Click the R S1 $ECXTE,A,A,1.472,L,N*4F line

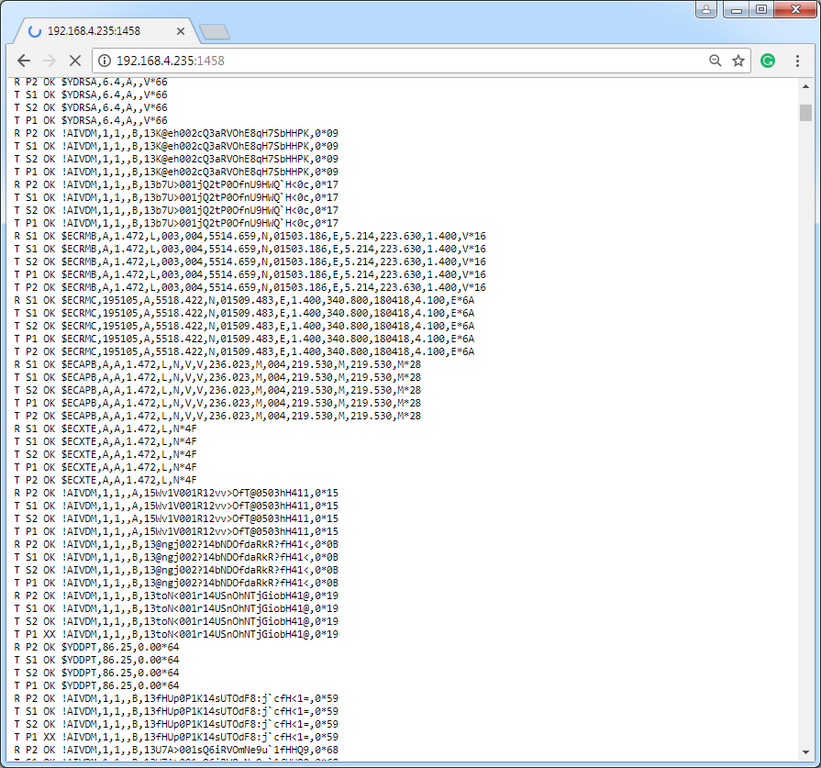[x=105, y=428]
